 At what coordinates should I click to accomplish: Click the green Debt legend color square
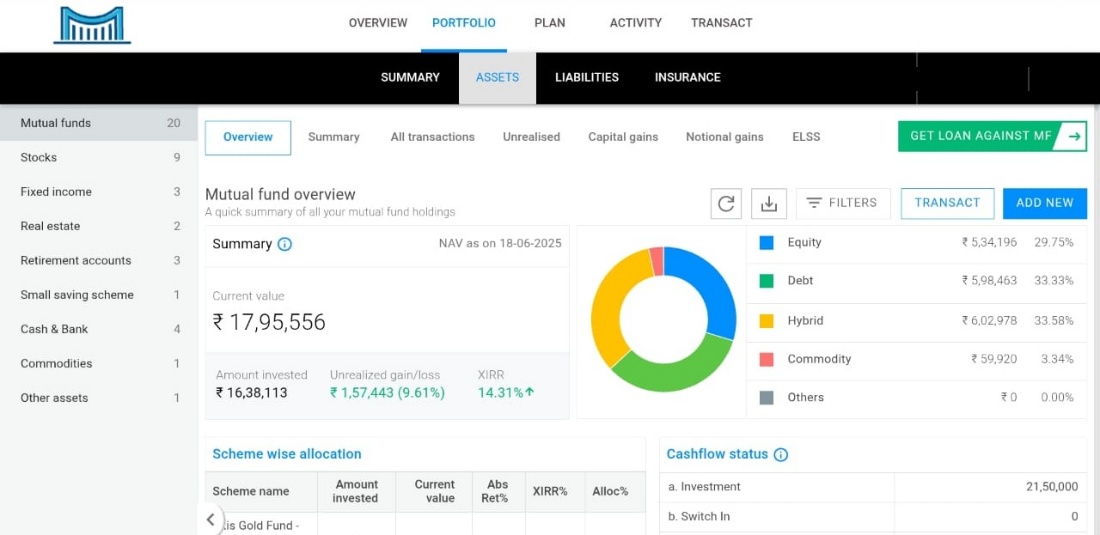767,281
